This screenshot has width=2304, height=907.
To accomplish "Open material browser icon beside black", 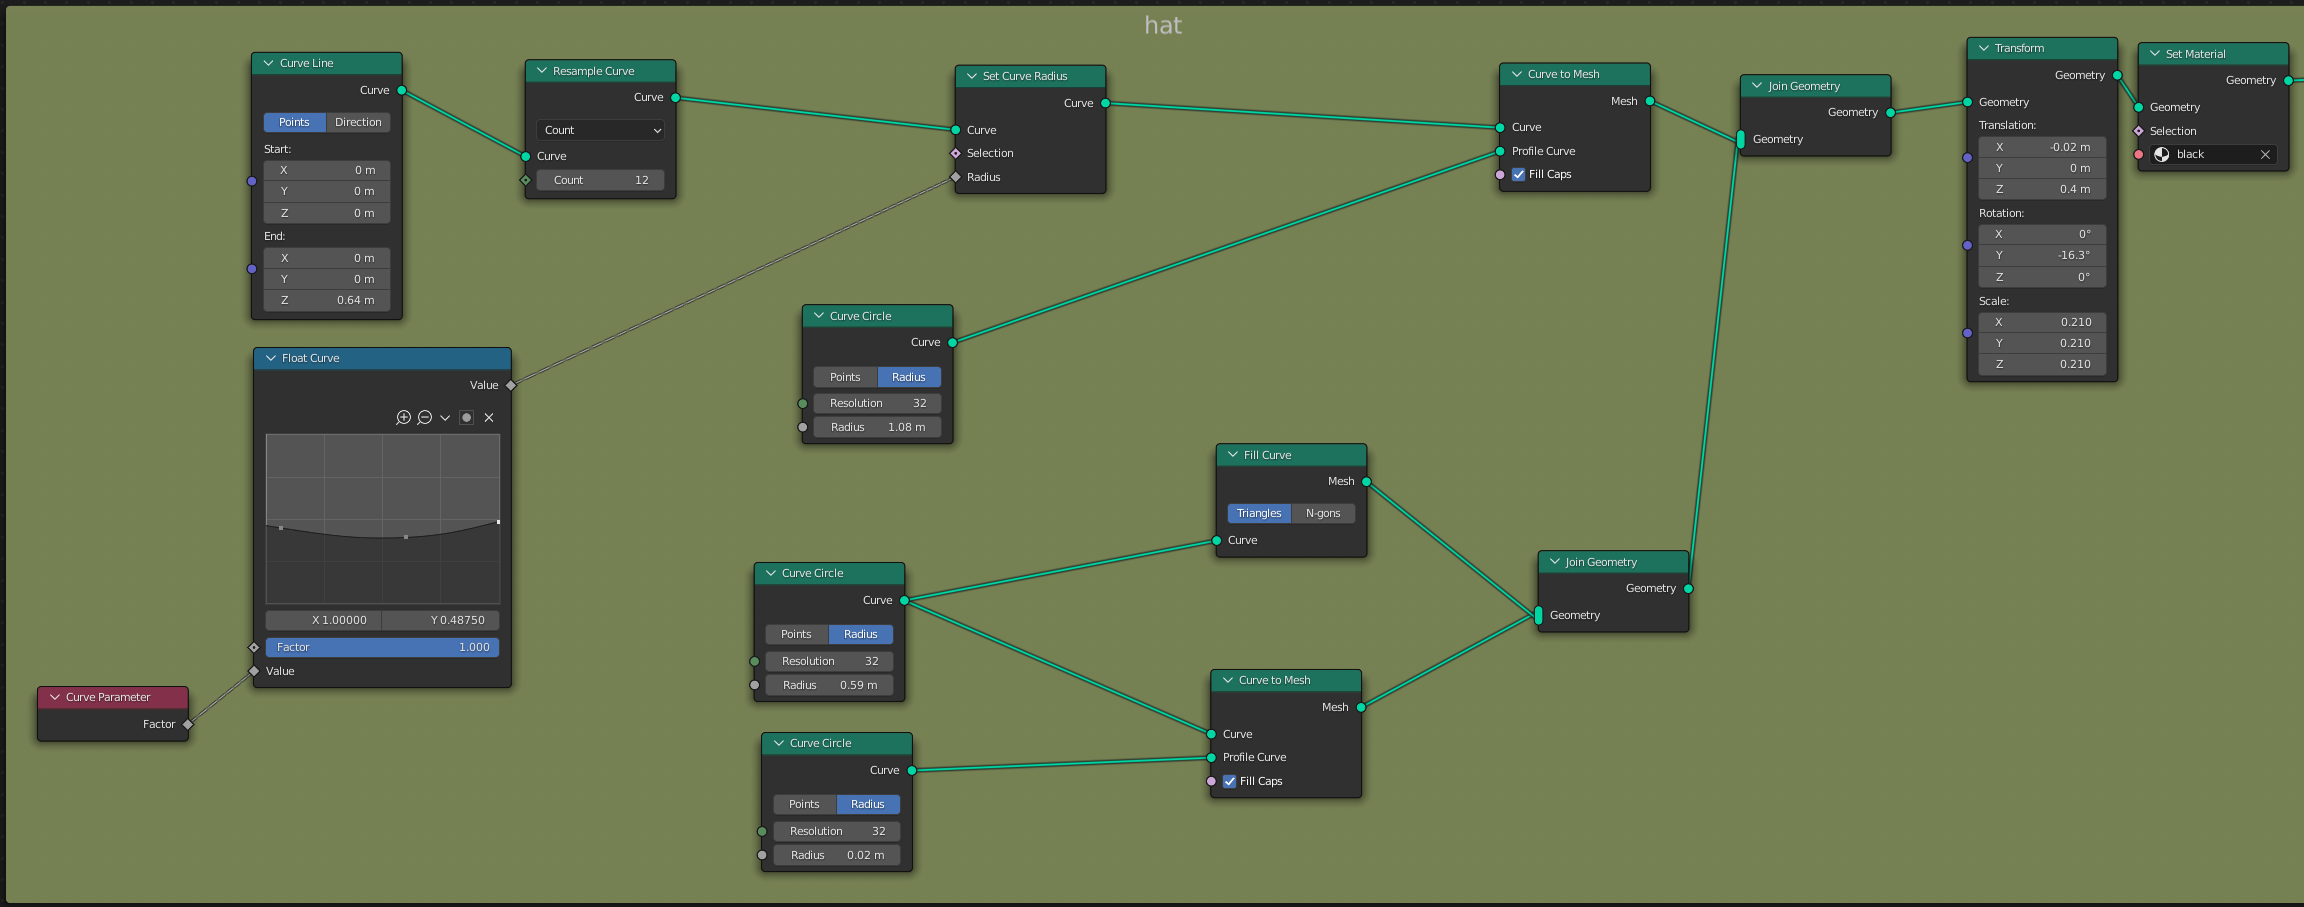I will tap(2162, 154).
